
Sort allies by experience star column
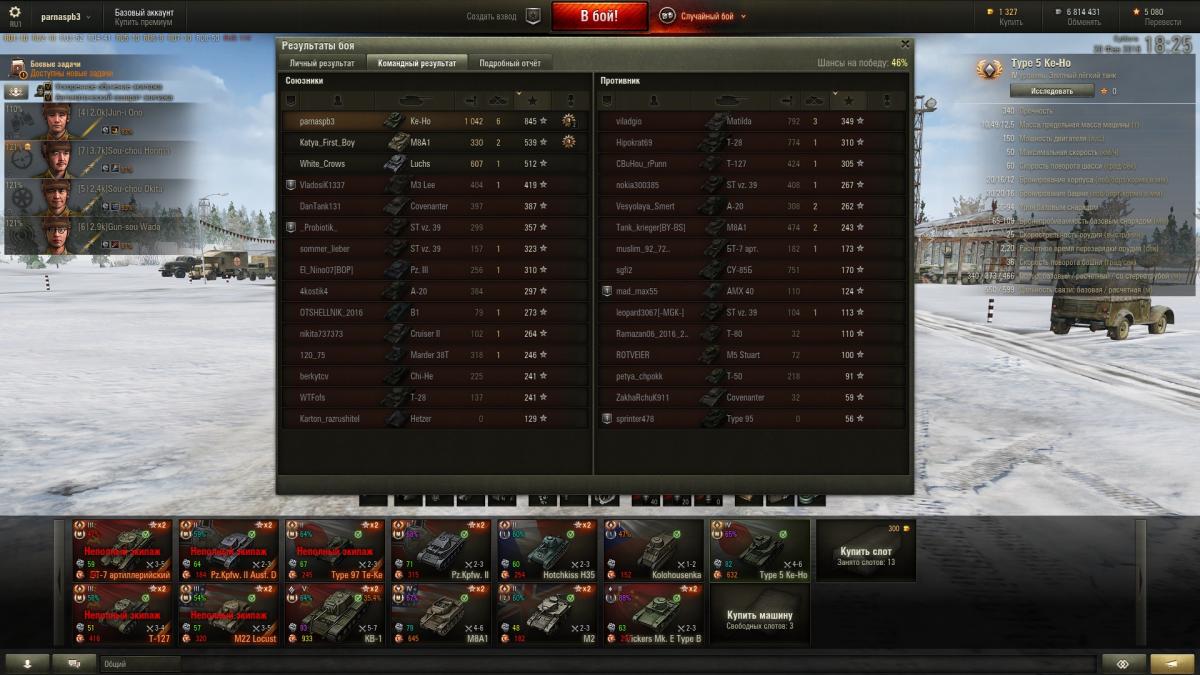(533, 101)
